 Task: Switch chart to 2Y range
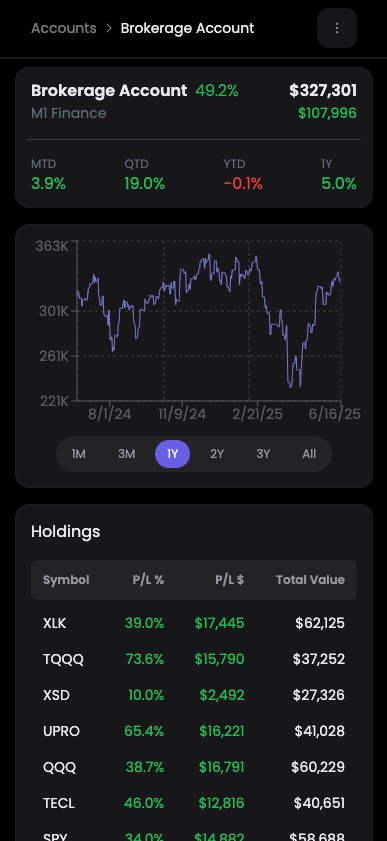point(217,454)
